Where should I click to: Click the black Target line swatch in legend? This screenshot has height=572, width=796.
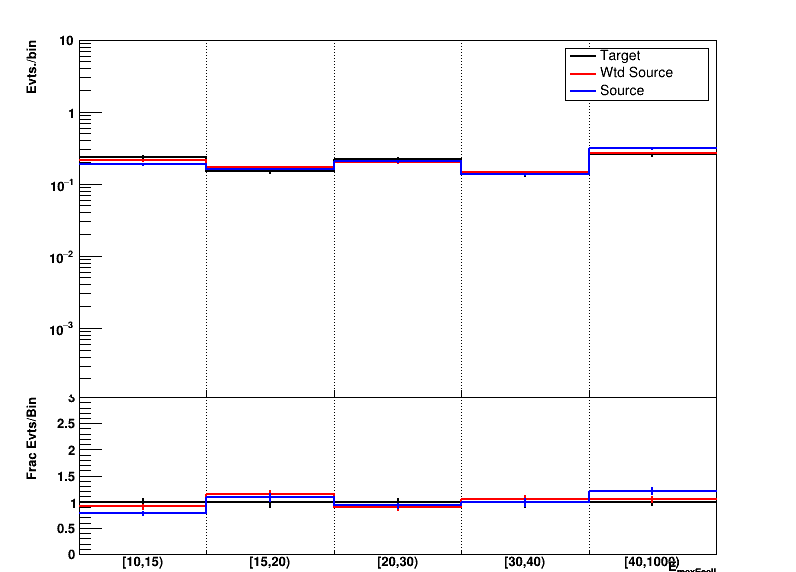581,56
